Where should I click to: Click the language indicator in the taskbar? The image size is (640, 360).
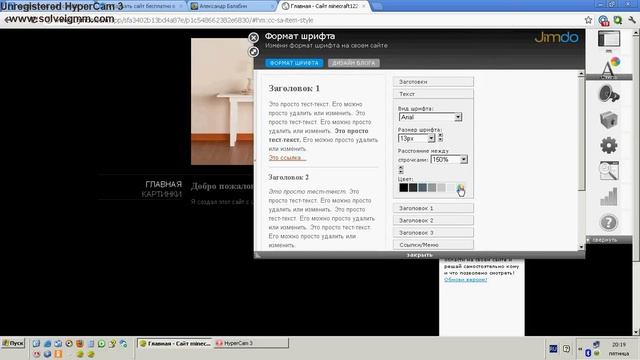[x=553, y=349]
